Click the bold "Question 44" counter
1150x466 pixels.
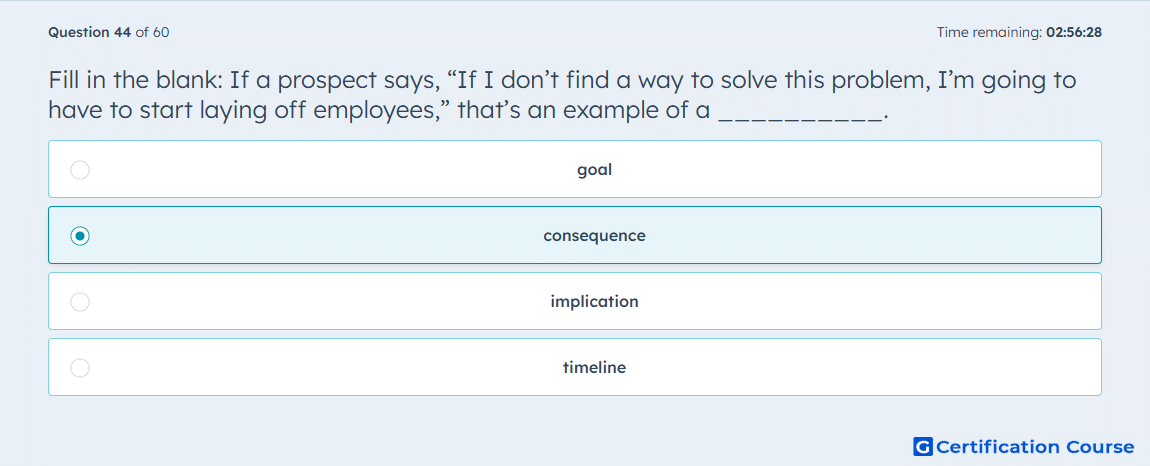coord(90,32)
